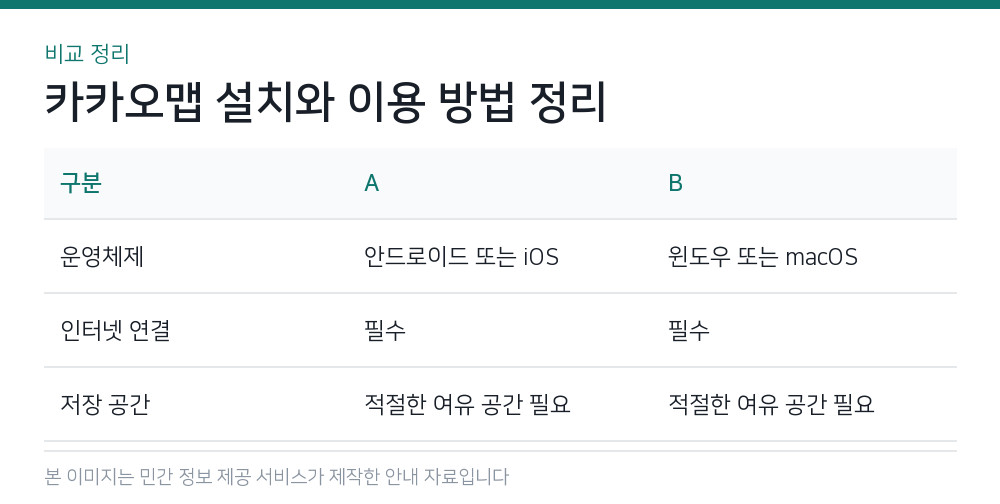Select the column header 'A'
The height and width of the screenshot is (504, 1000).
pos(372,183)
